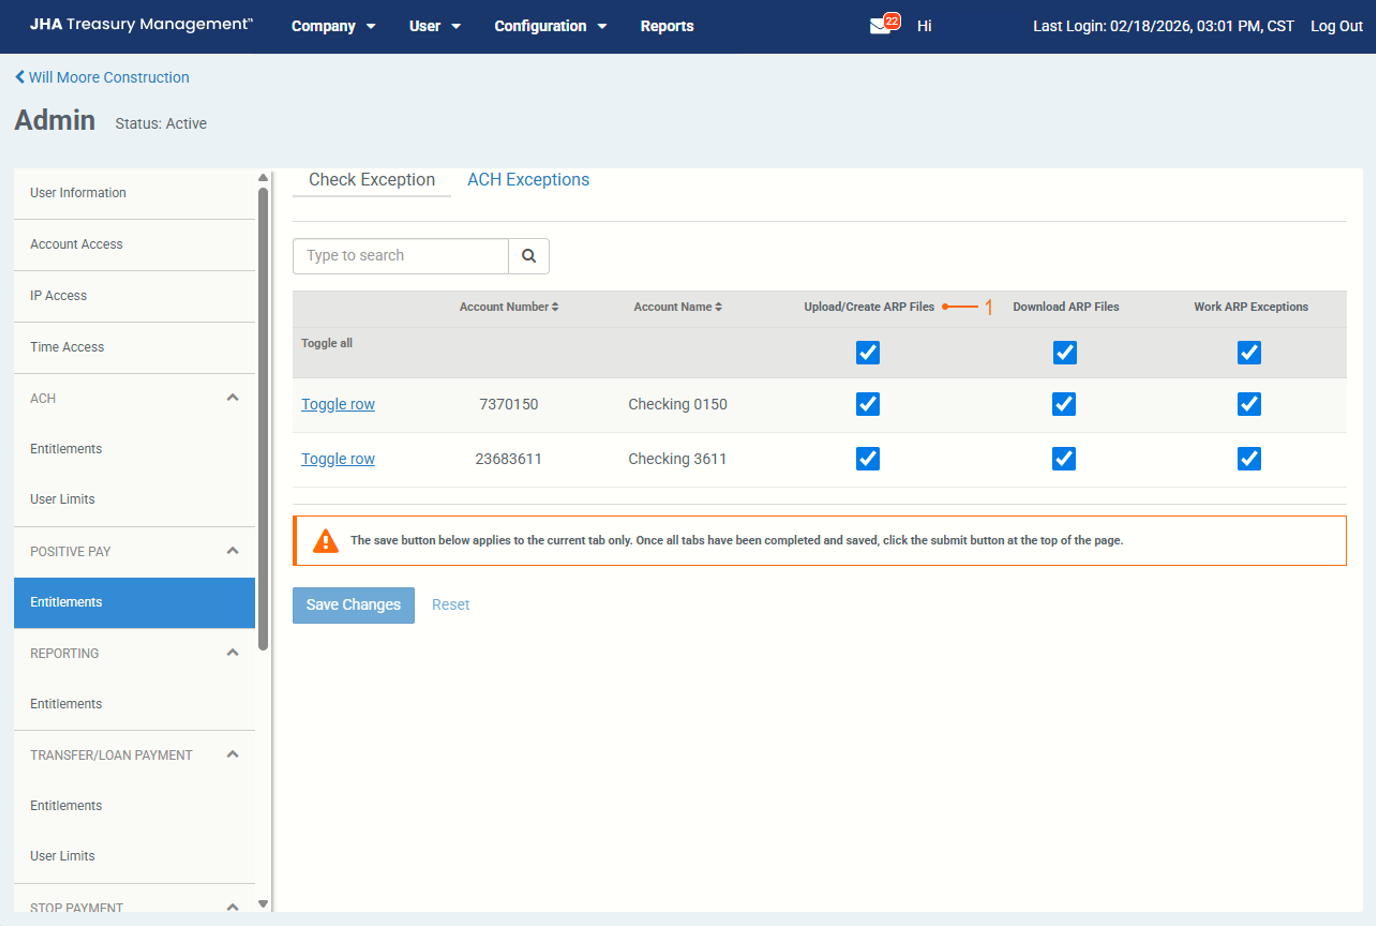Open the Company dropdown menu
This screenshot has width=1376, height=926.
point(333,26)
